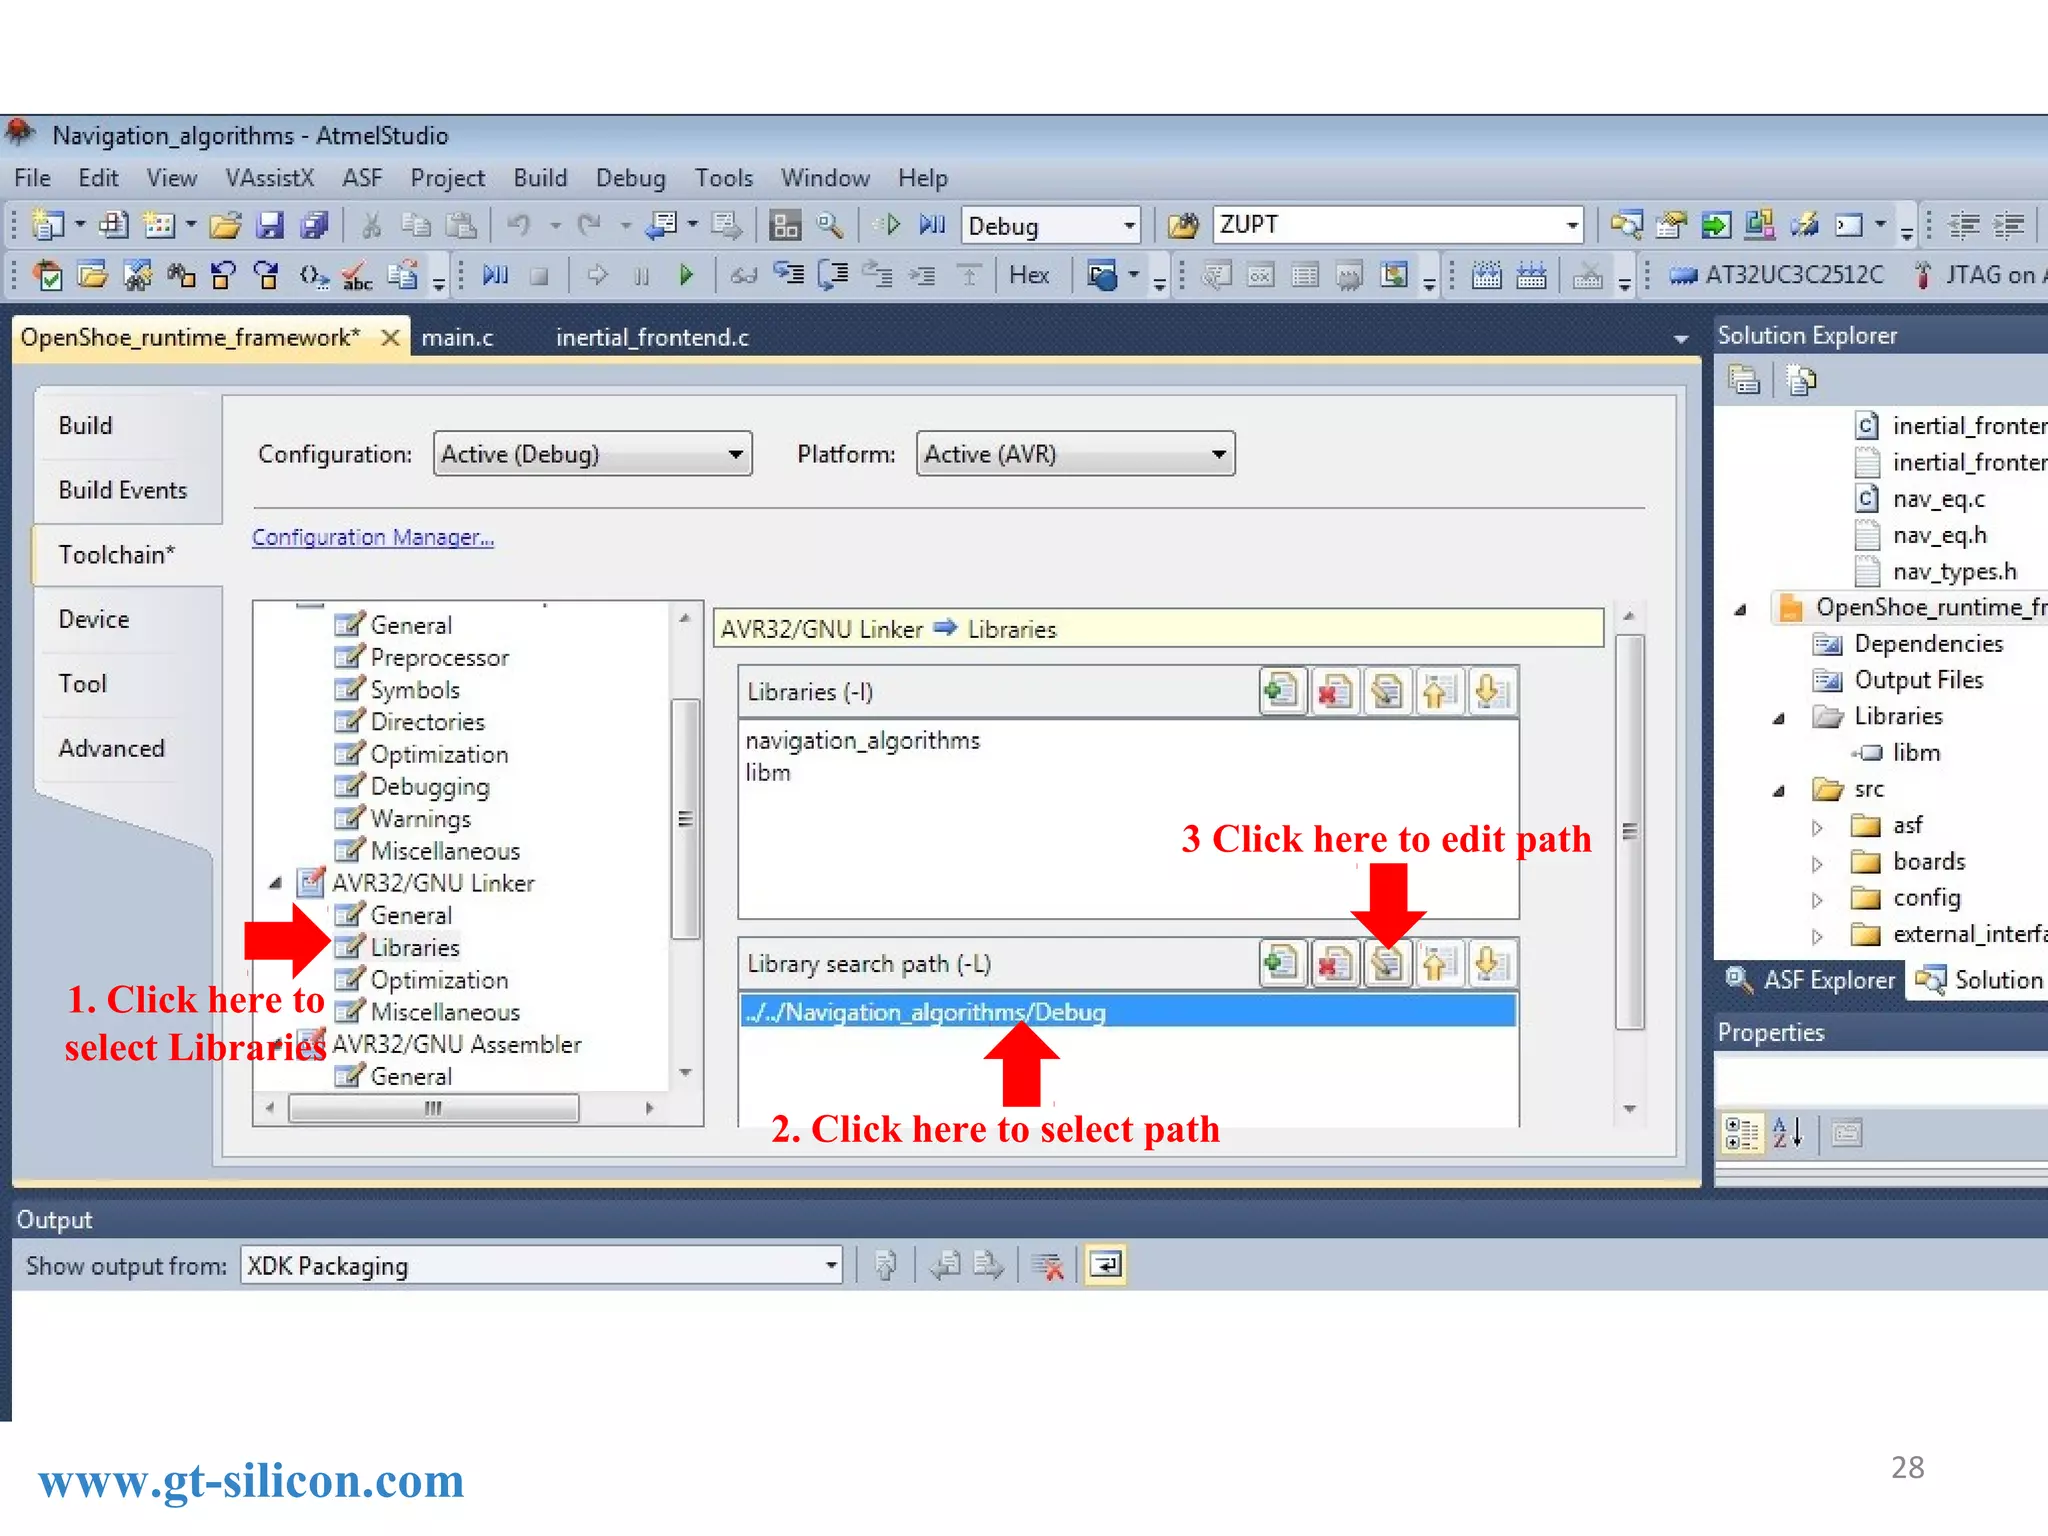This screenshot has width=2048, height=1536.
Task: Open the Platform Active (AVR) dropdown
Action: (1075, 454)
